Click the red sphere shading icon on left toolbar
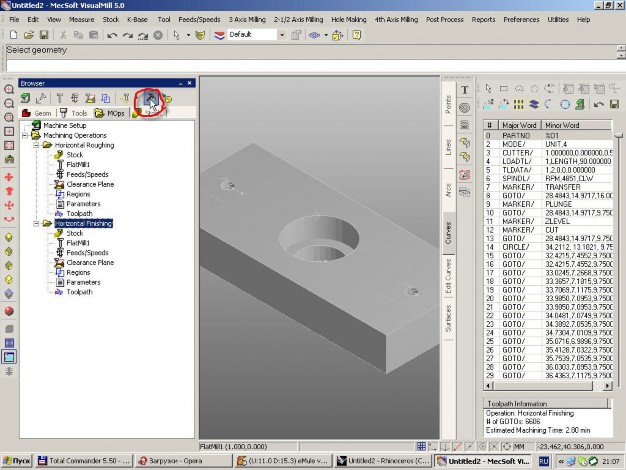Image resolution: width=626 pixels, height=470 pixels. pos(9,311)
